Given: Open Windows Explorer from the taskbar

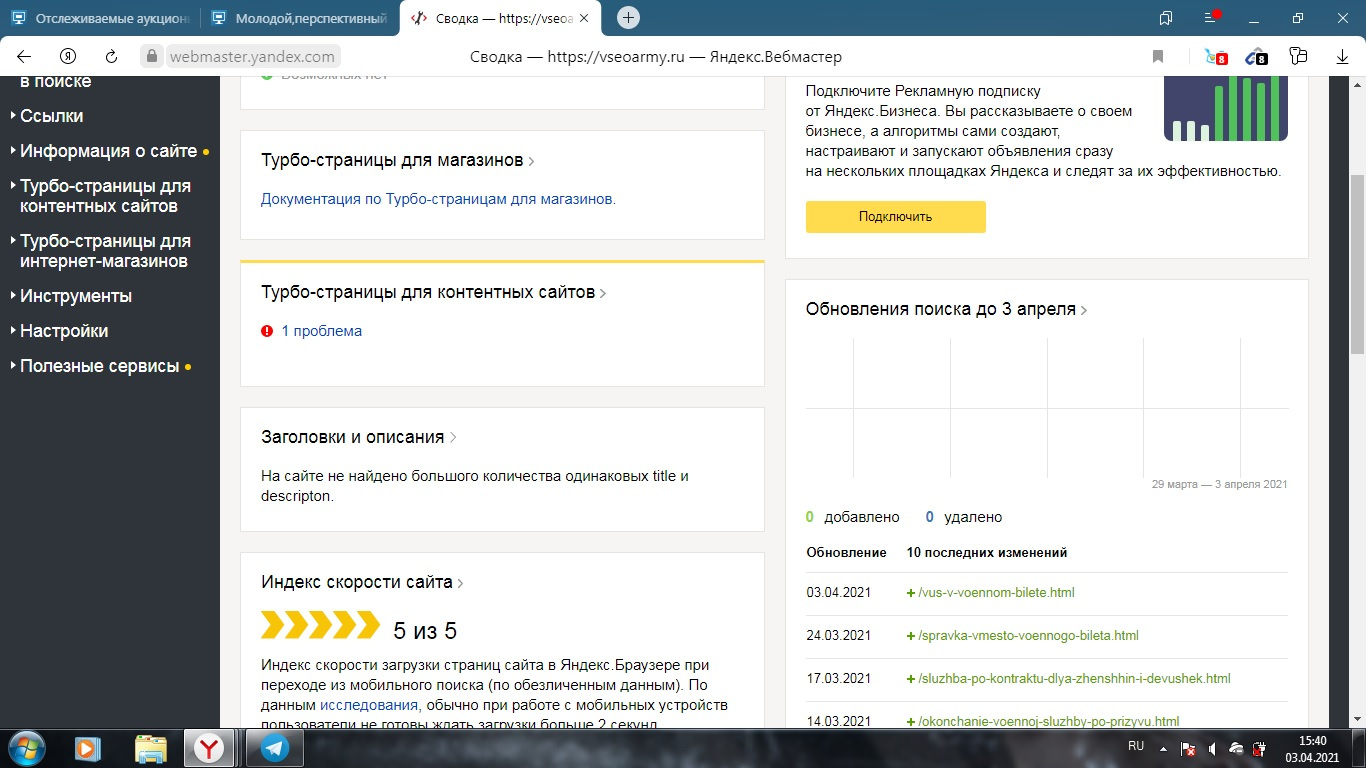Looking at the screenshot, I should pyautogui.click(x=151, y=748).
